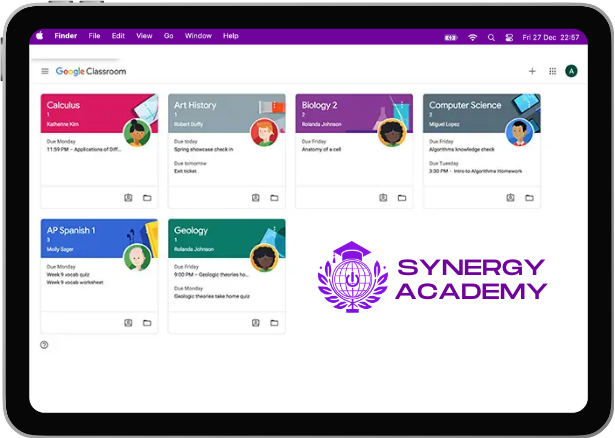Open Geology class Drive folder

pos(275,323)
